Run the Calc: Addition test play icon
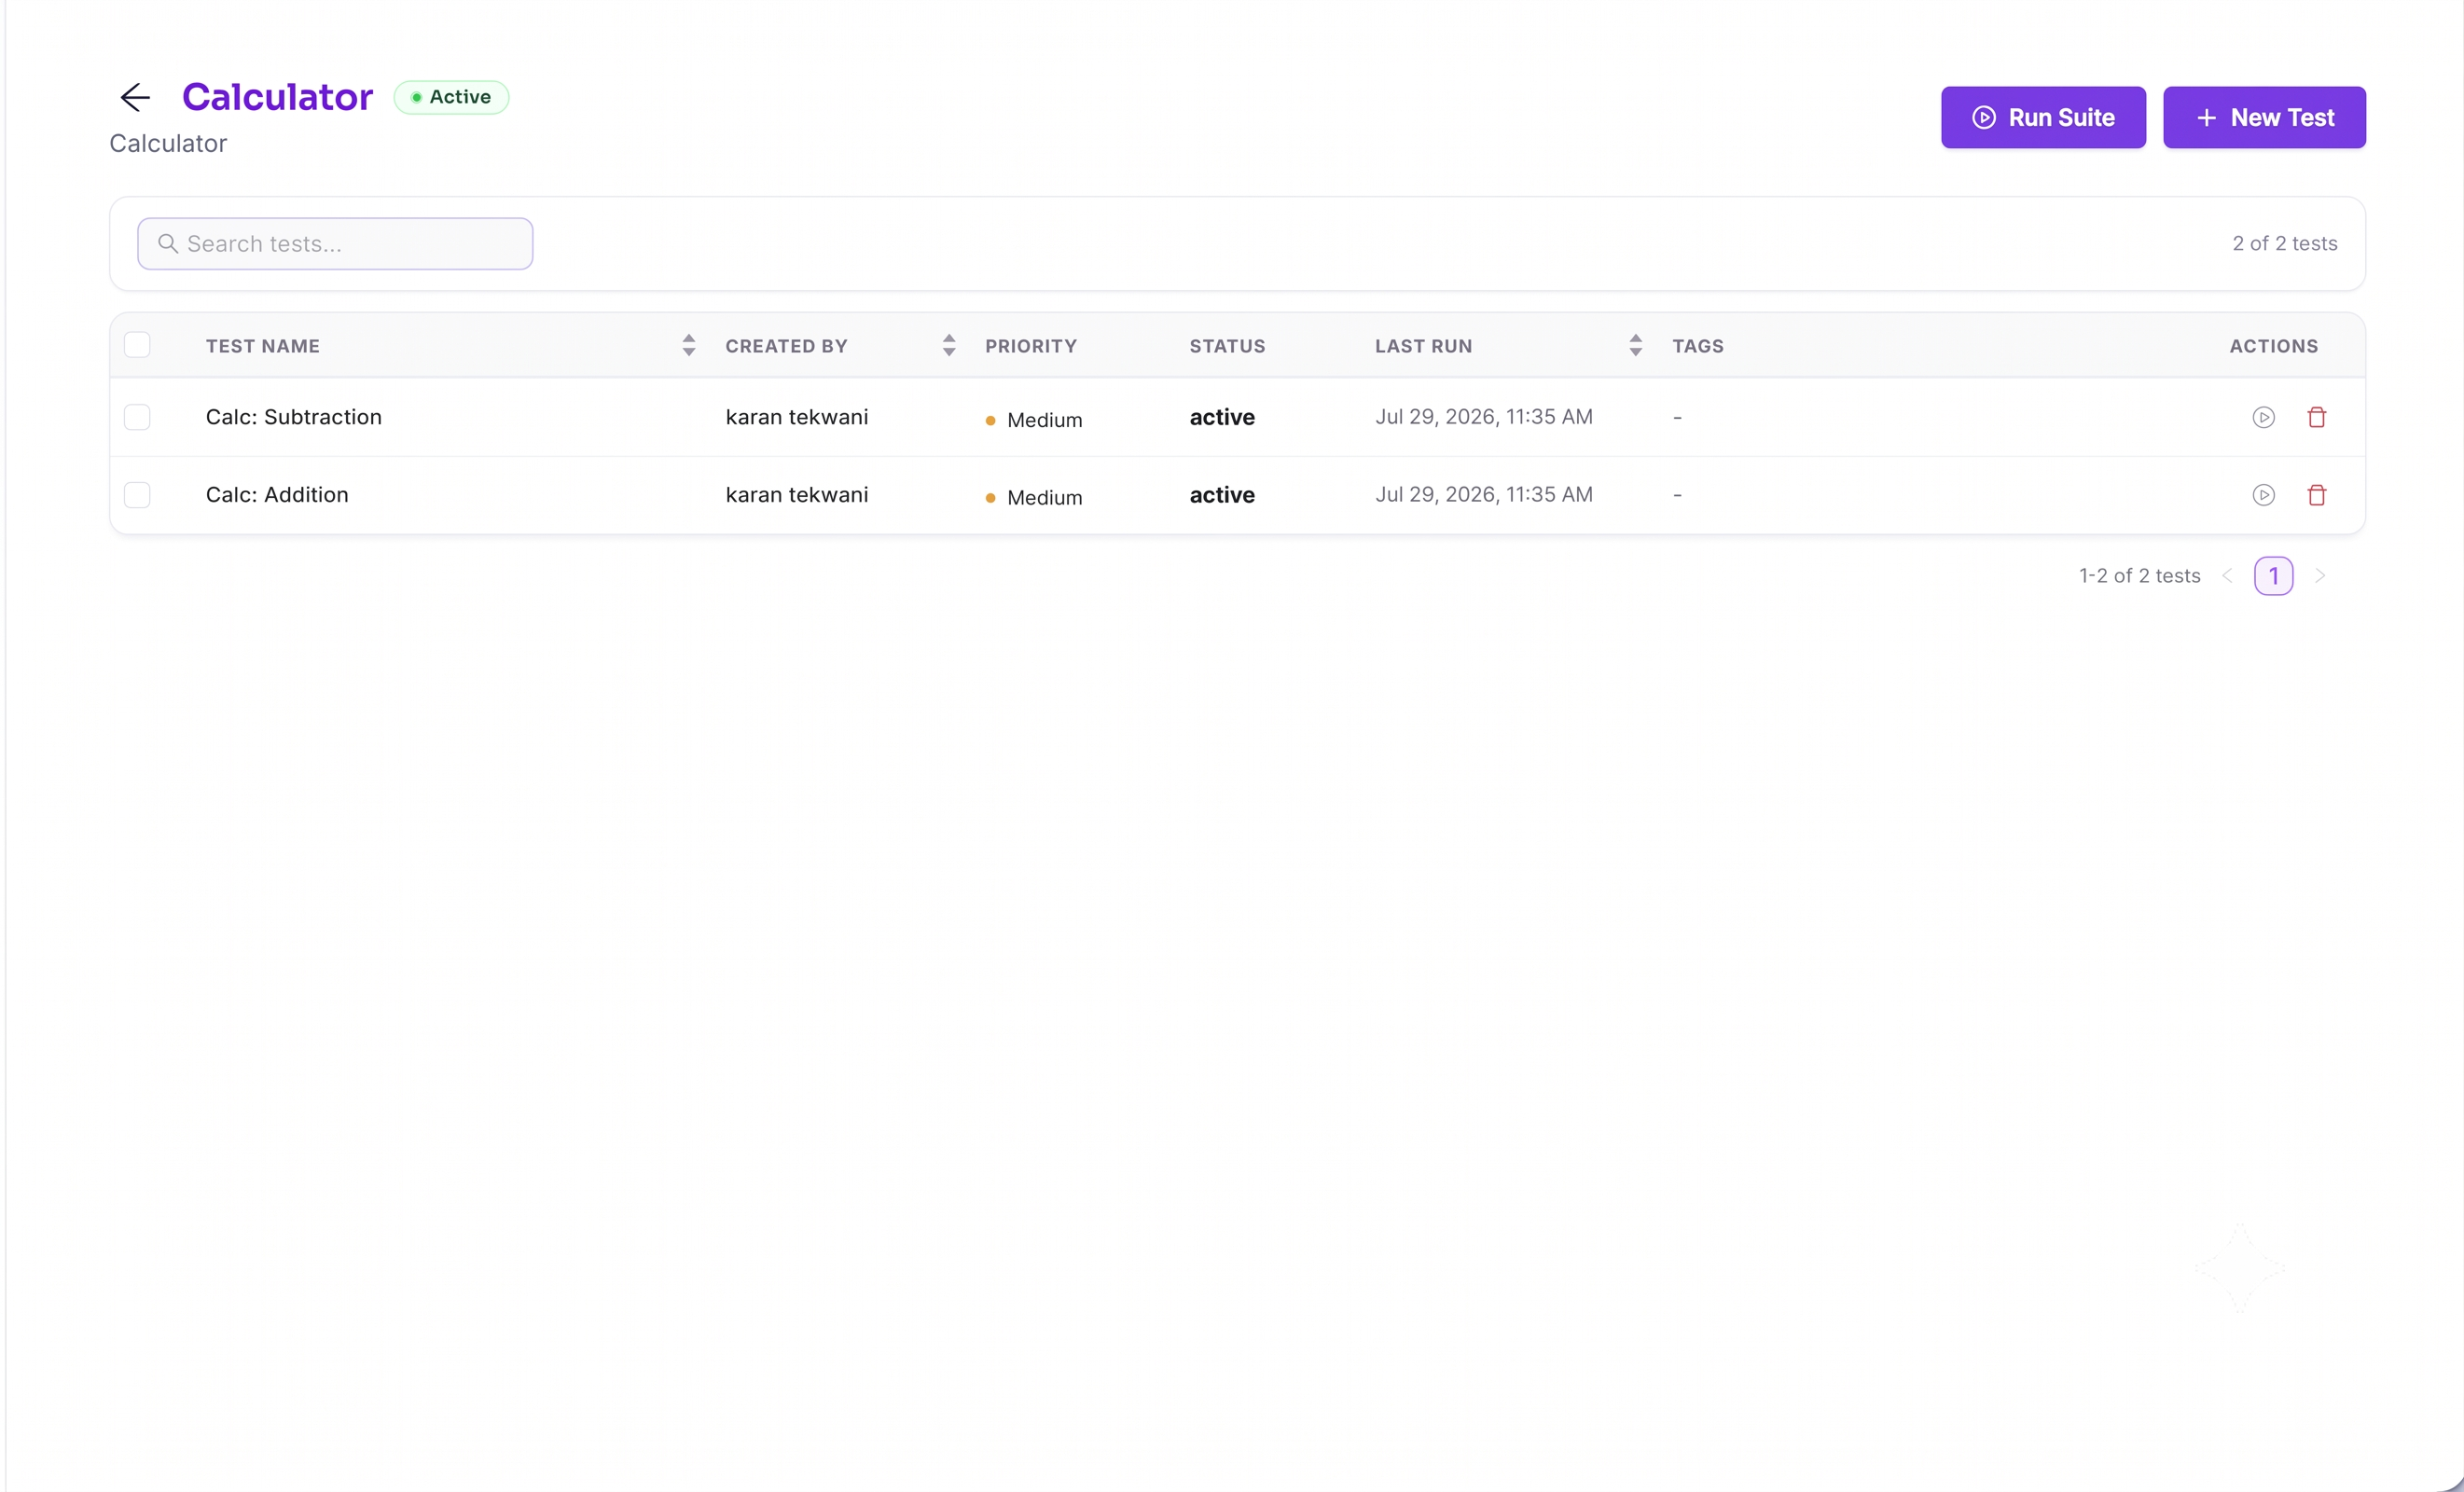 2264,495
